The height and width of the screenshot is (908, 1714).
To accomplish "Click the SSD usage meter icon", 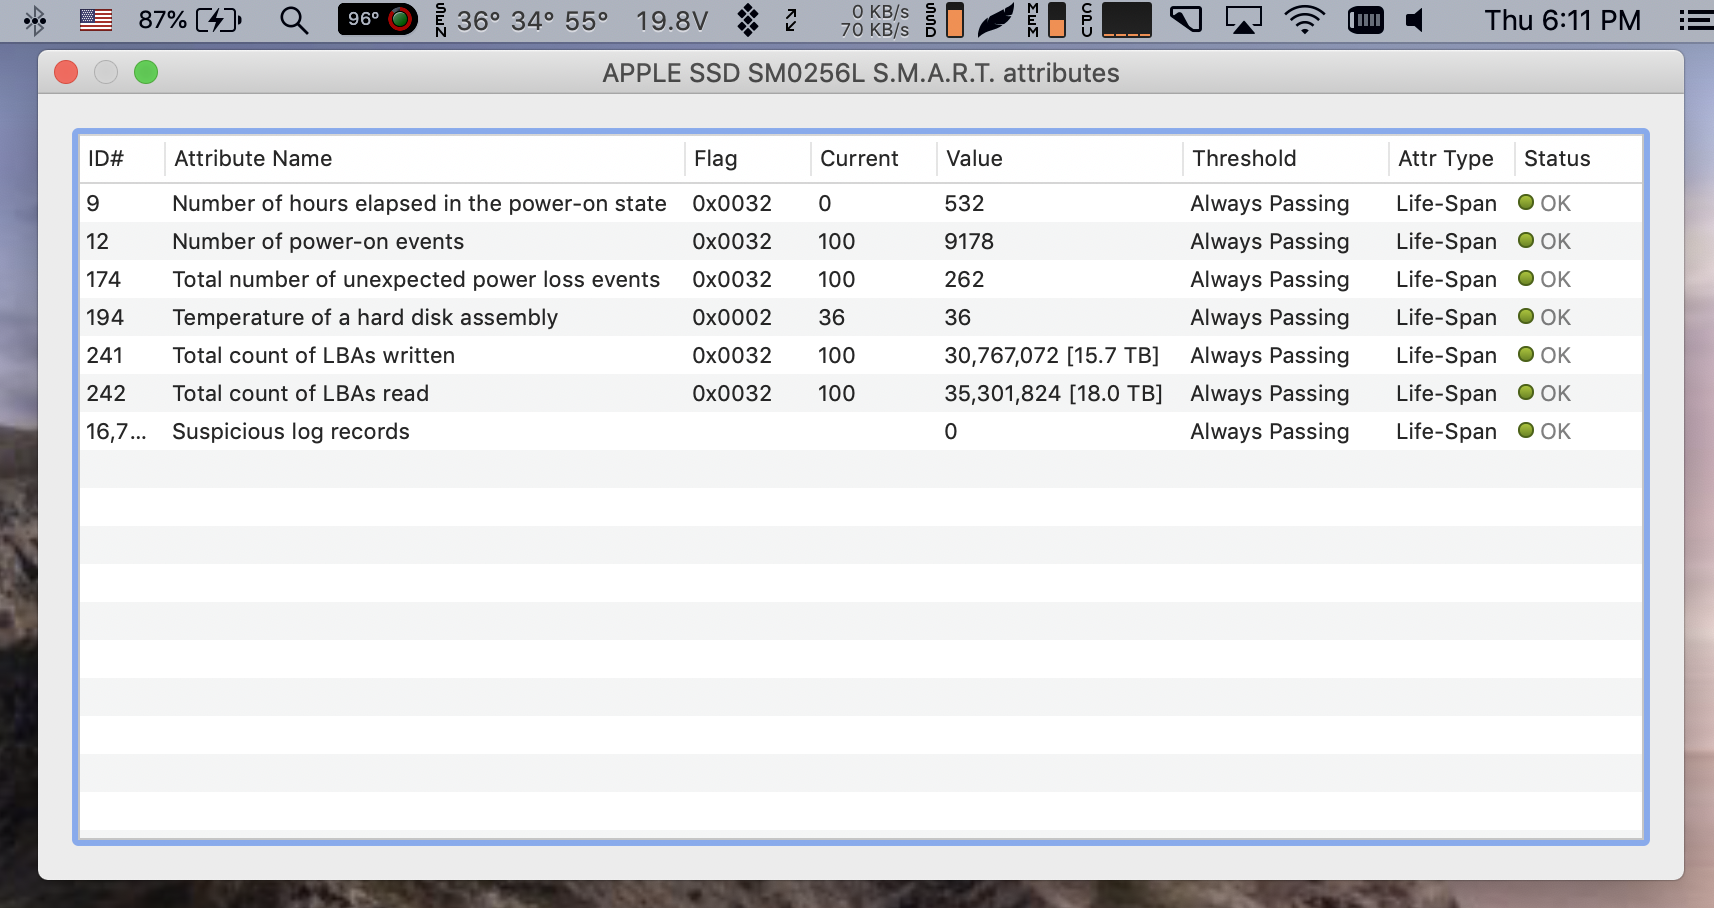I will [945, 20].
